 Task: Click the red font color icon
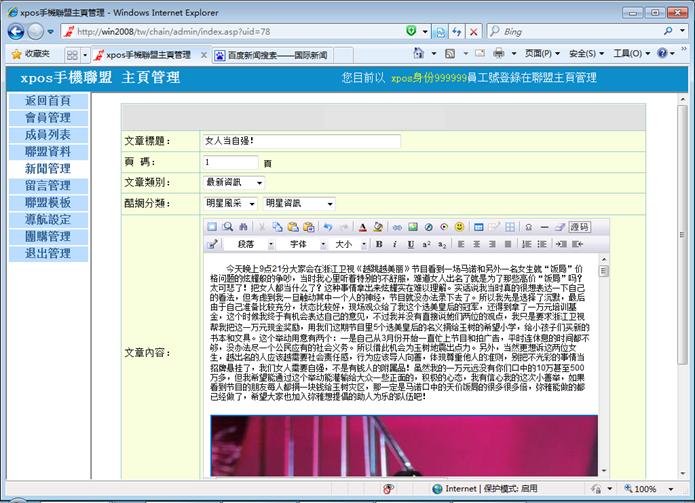(363, 227)
